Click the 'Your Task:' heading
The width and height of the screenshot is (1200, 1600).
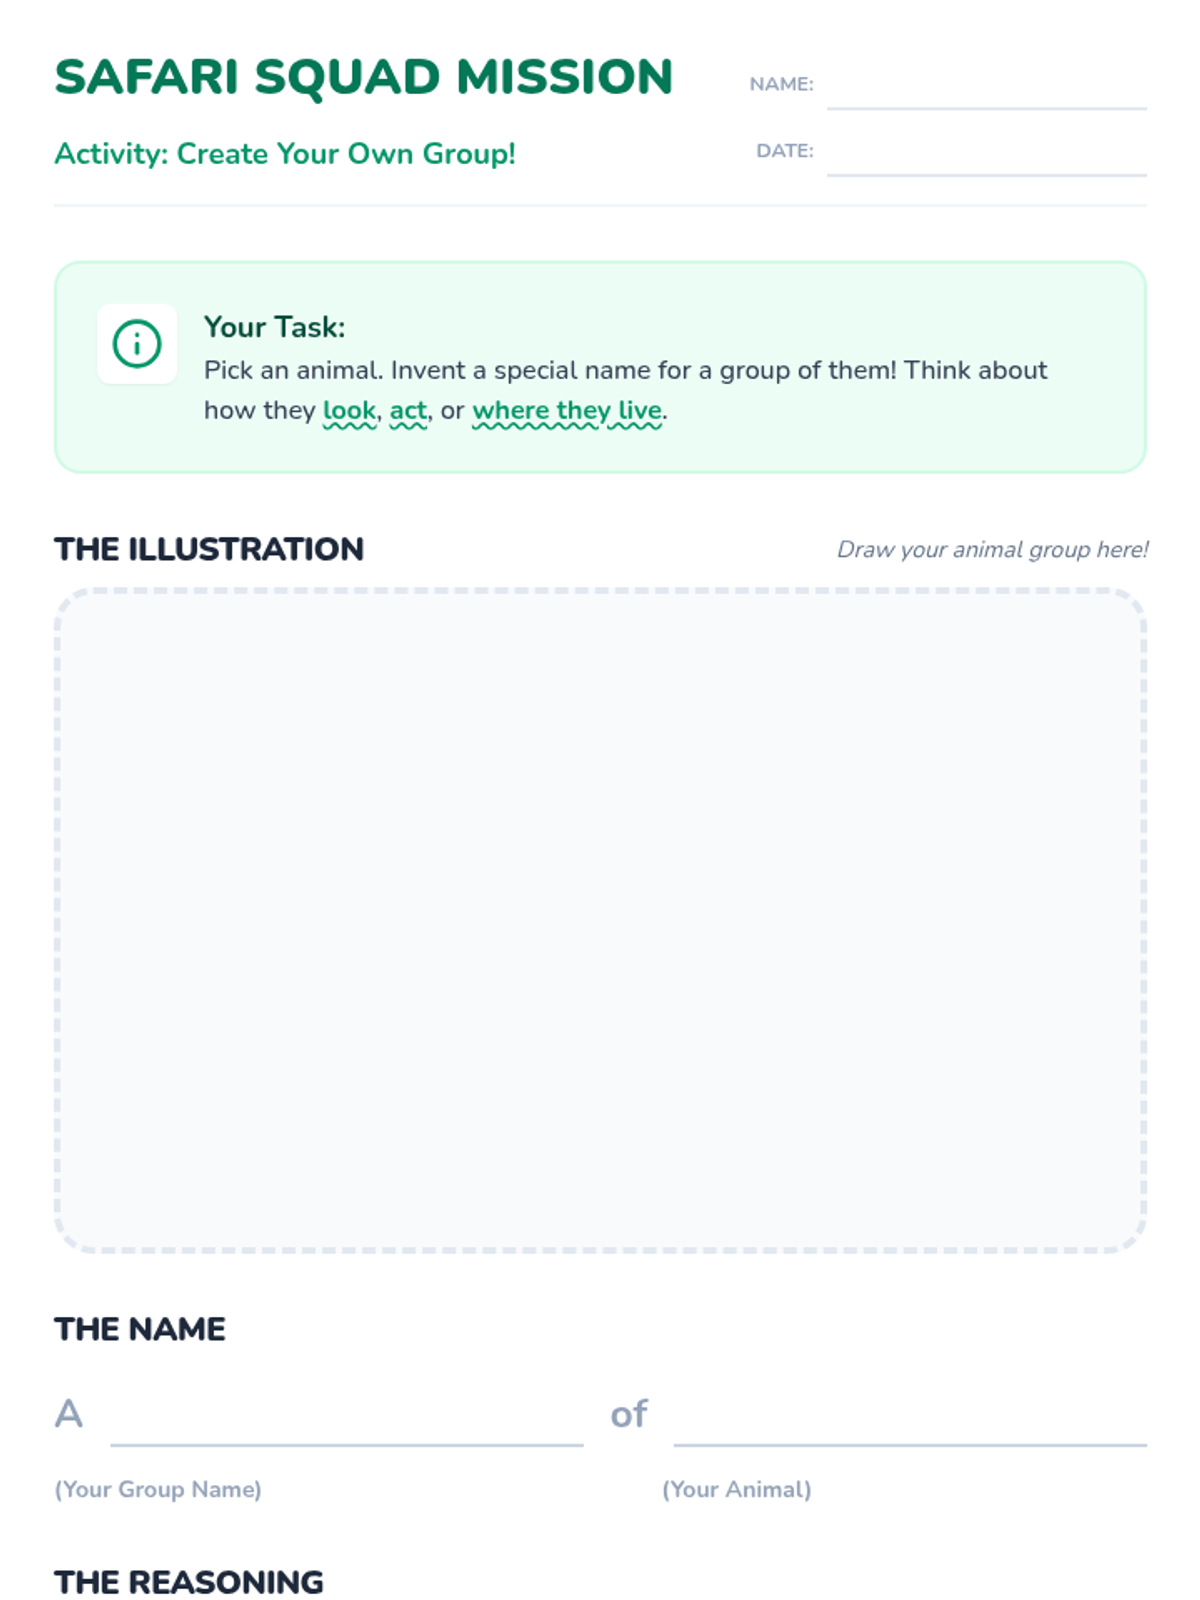point(275,327)
